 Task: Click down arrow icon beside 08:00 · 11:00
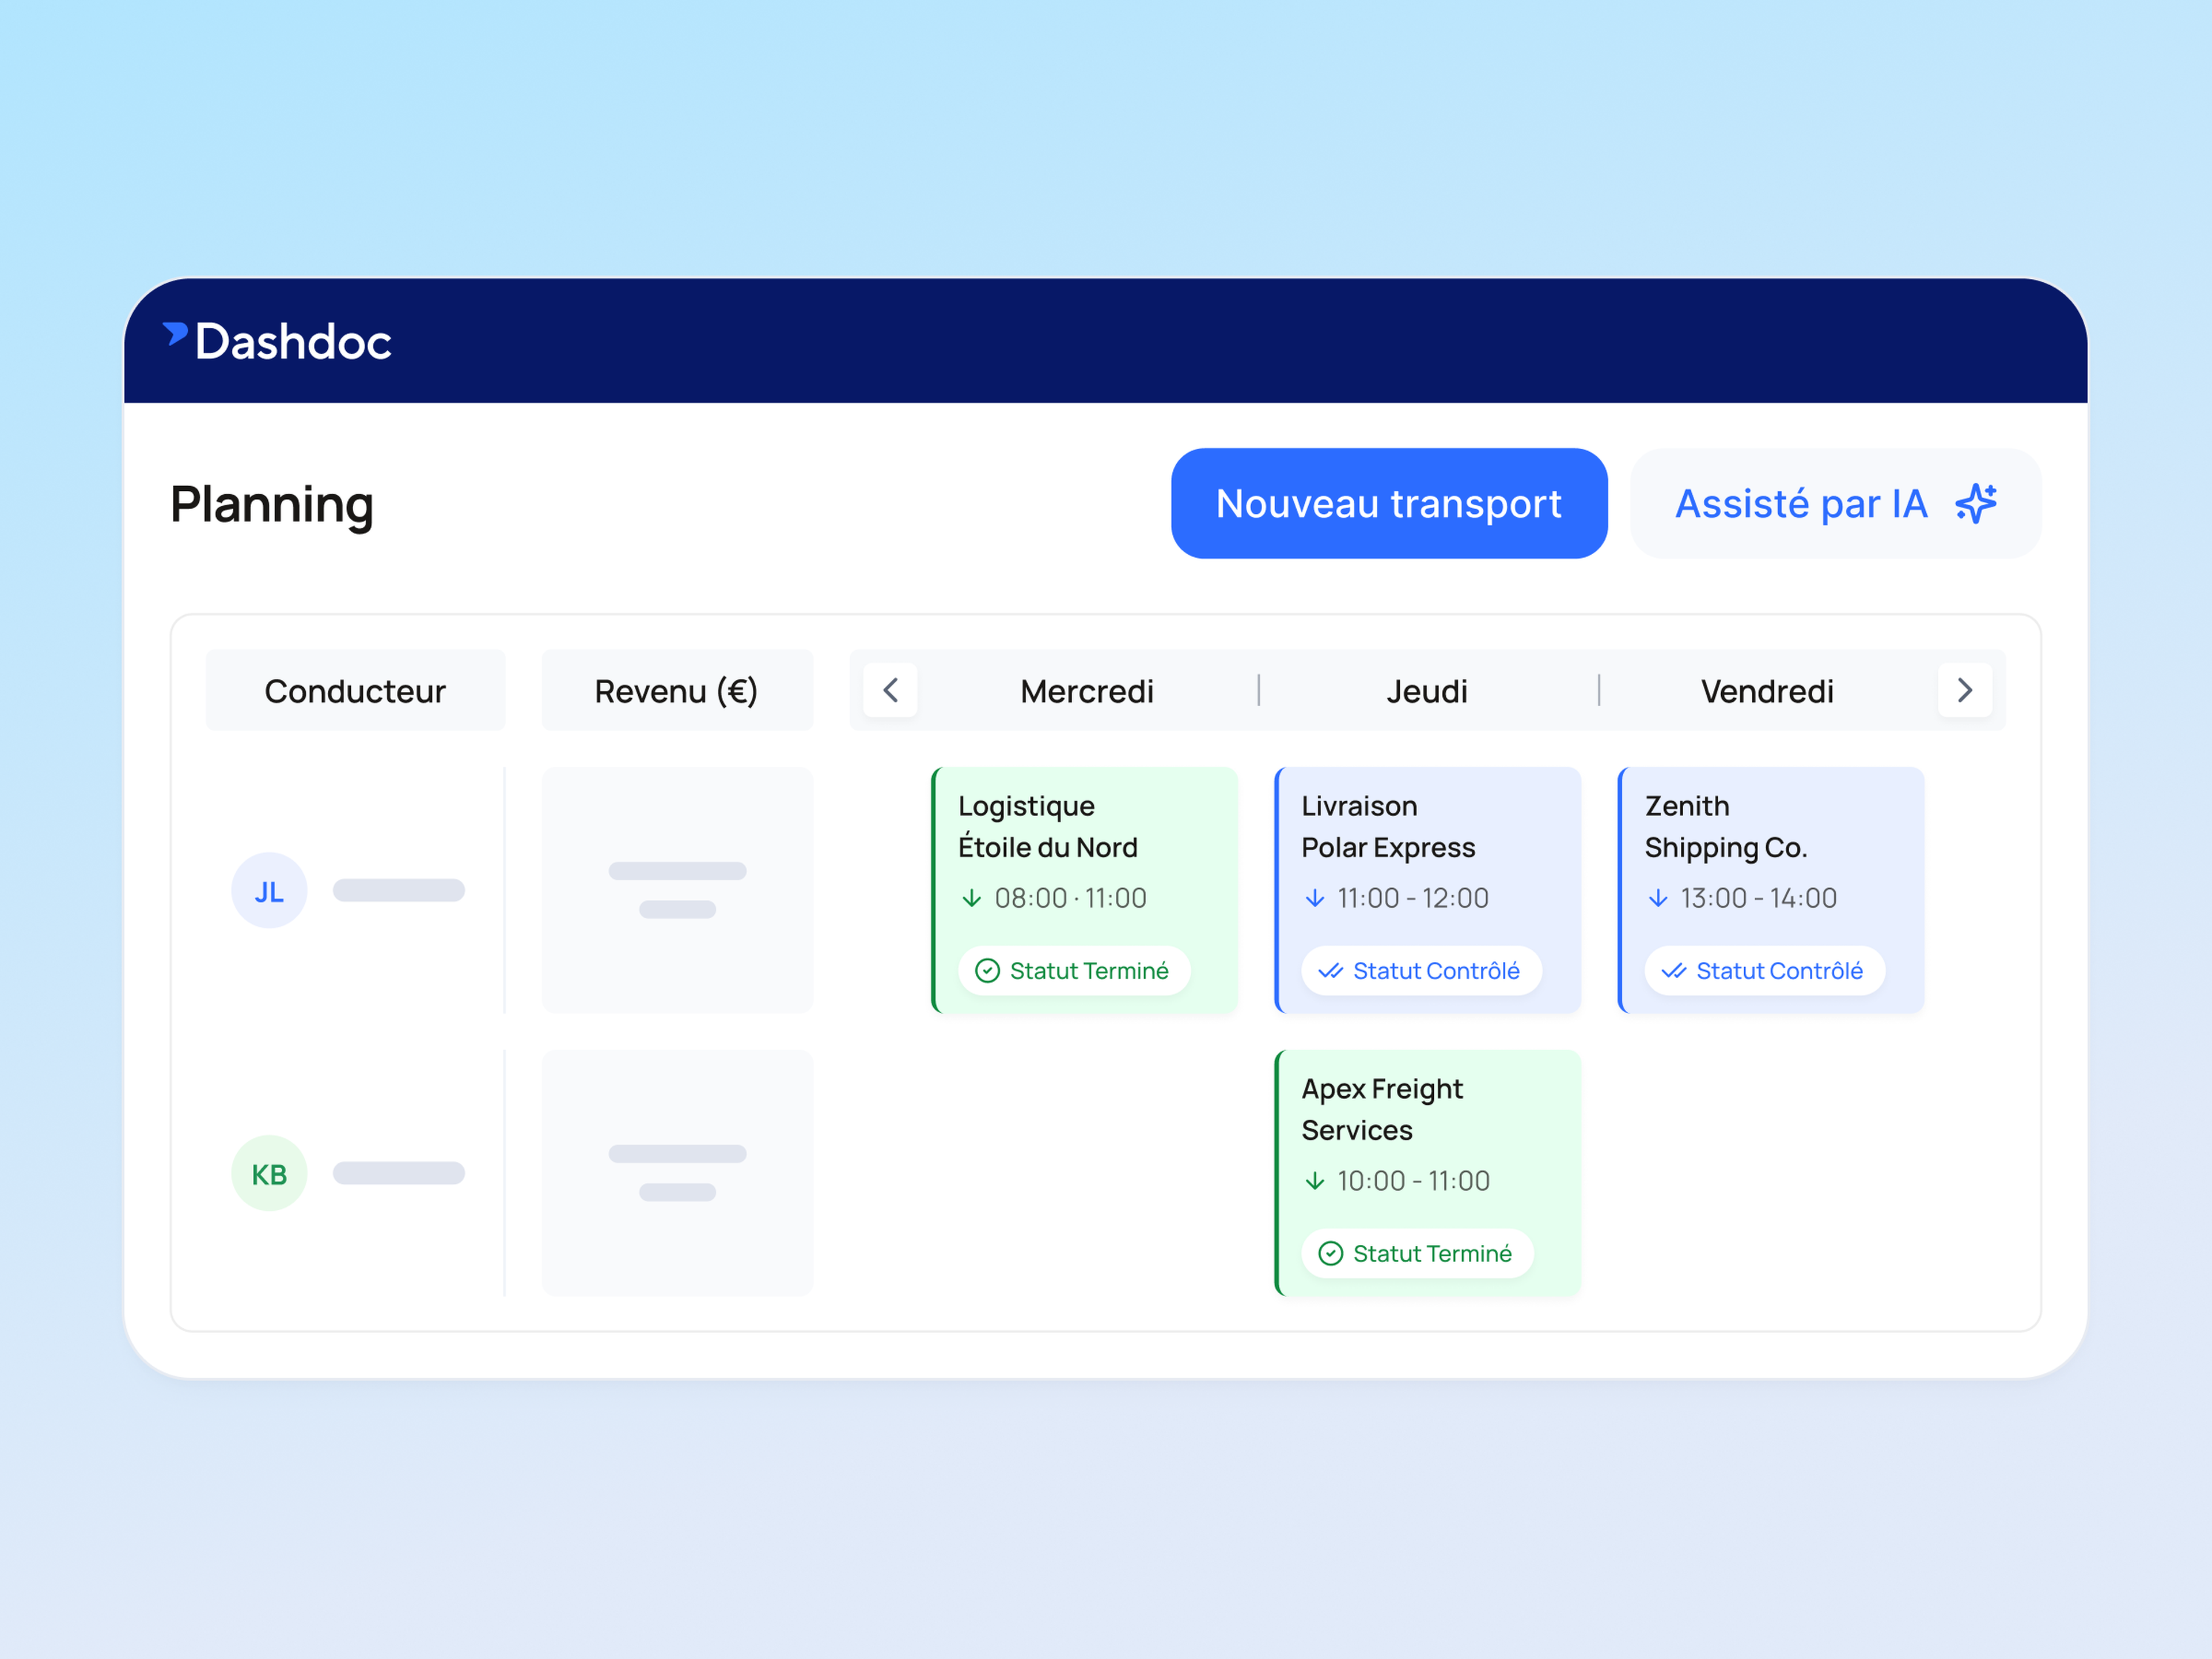(x=971, y=898)
